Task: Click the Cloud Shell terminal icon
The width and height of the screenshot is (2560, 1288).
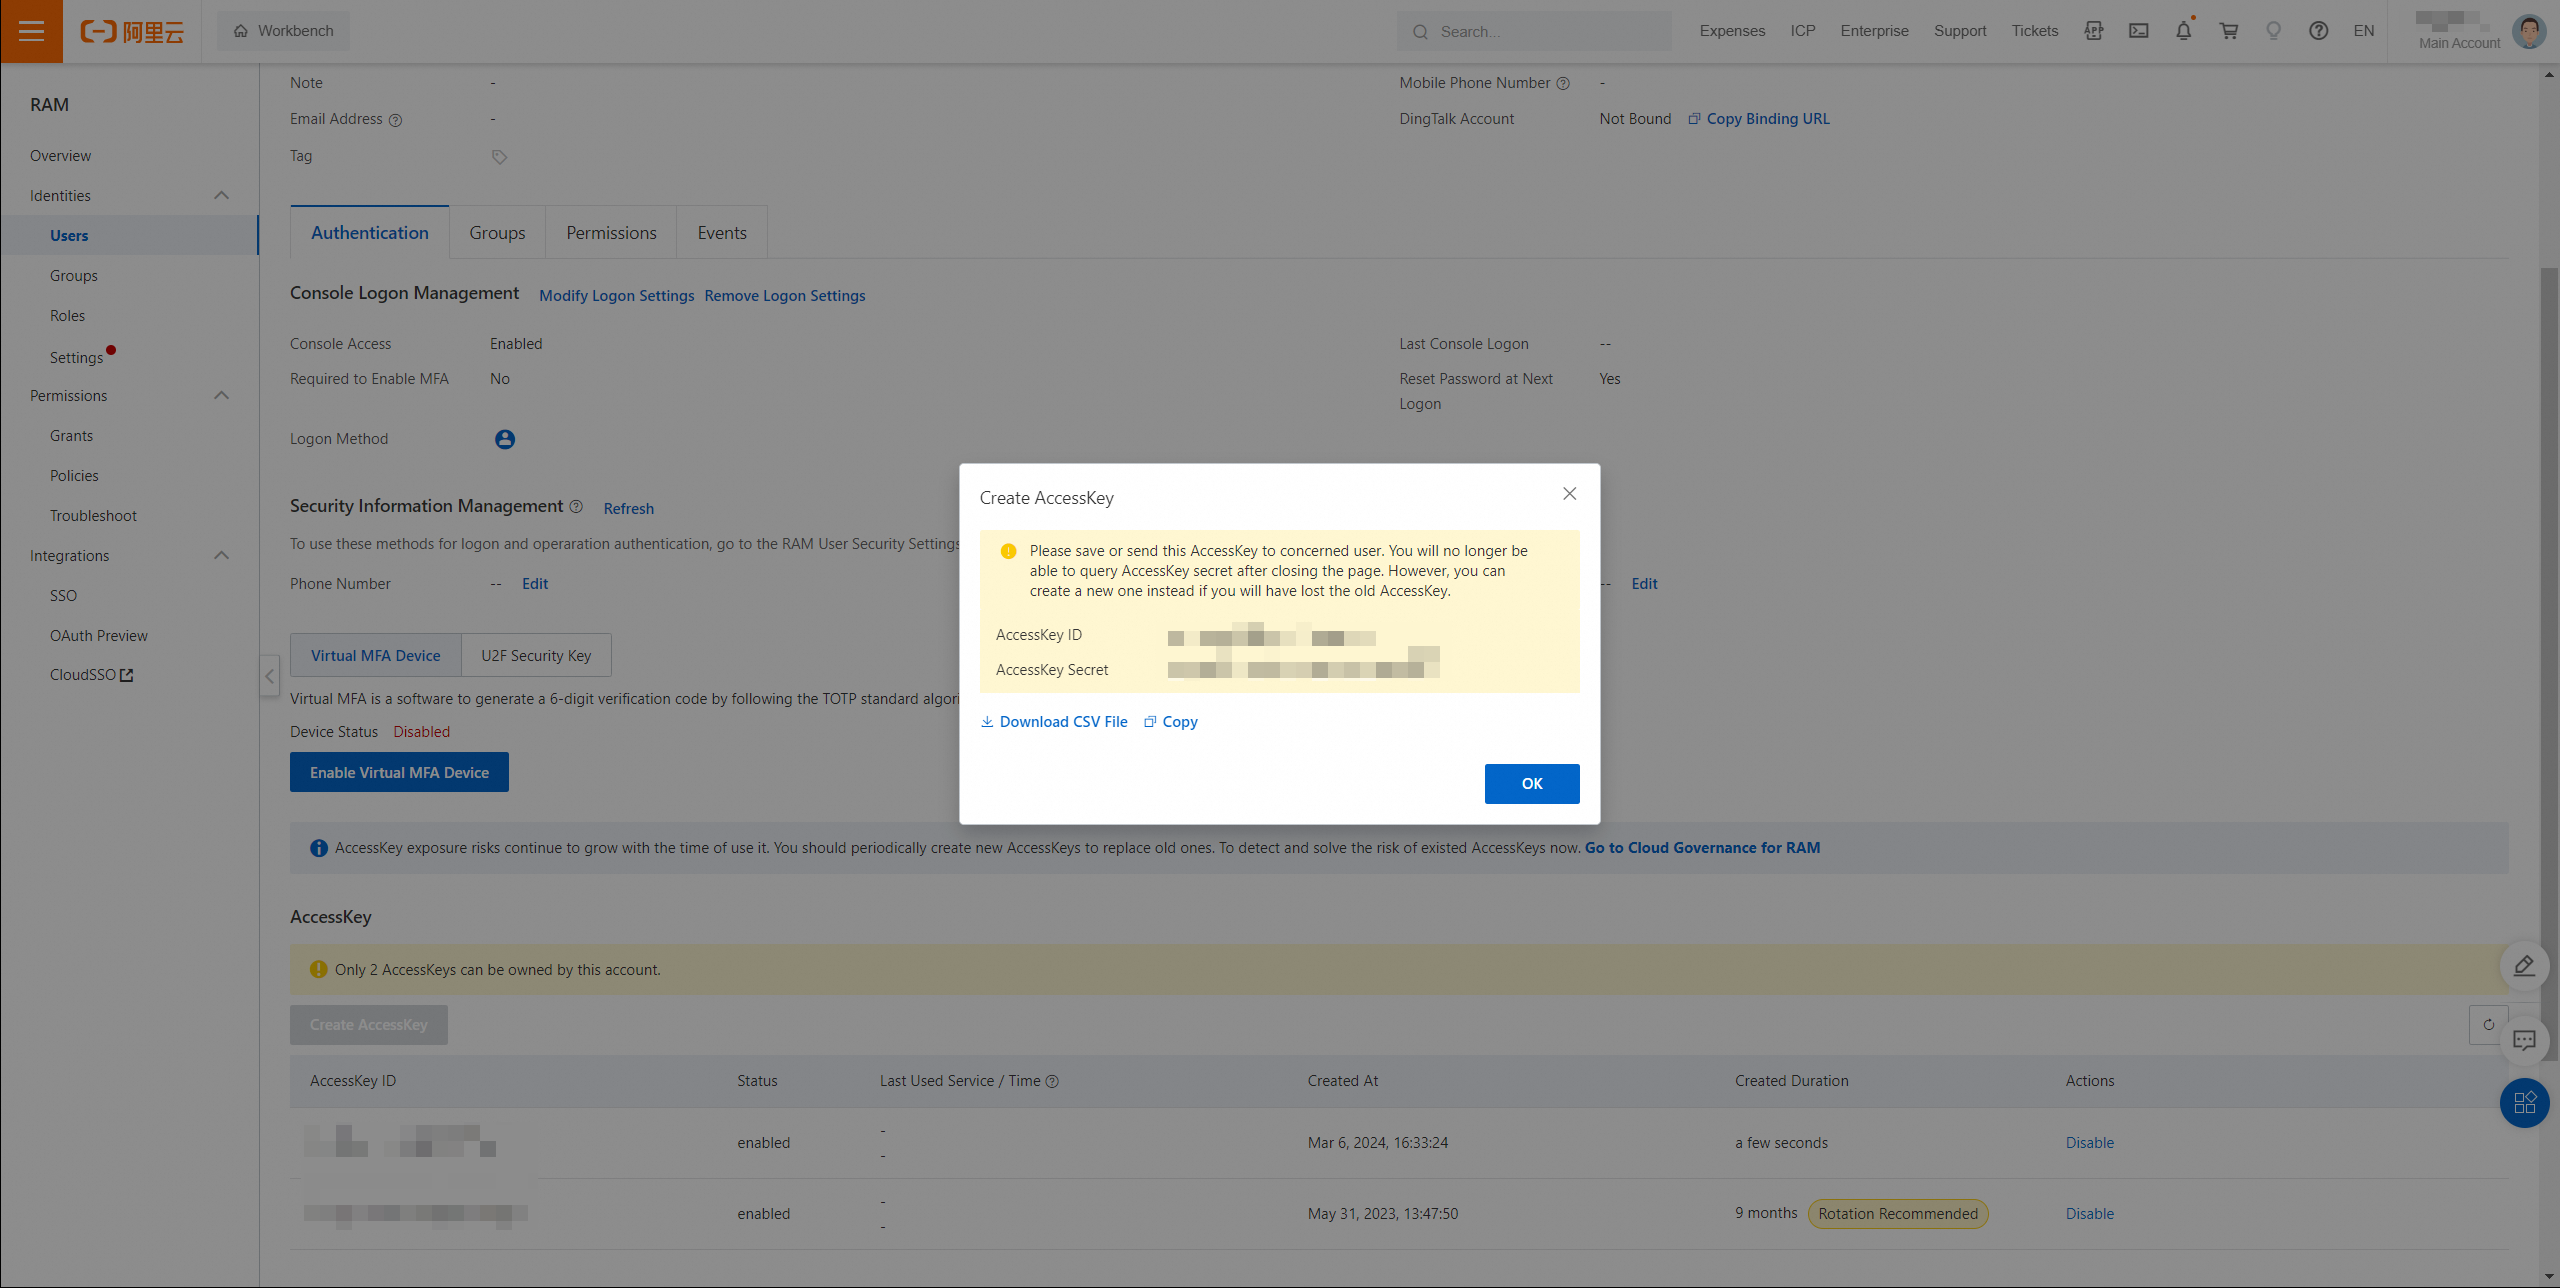Action: click(2138, 31)
